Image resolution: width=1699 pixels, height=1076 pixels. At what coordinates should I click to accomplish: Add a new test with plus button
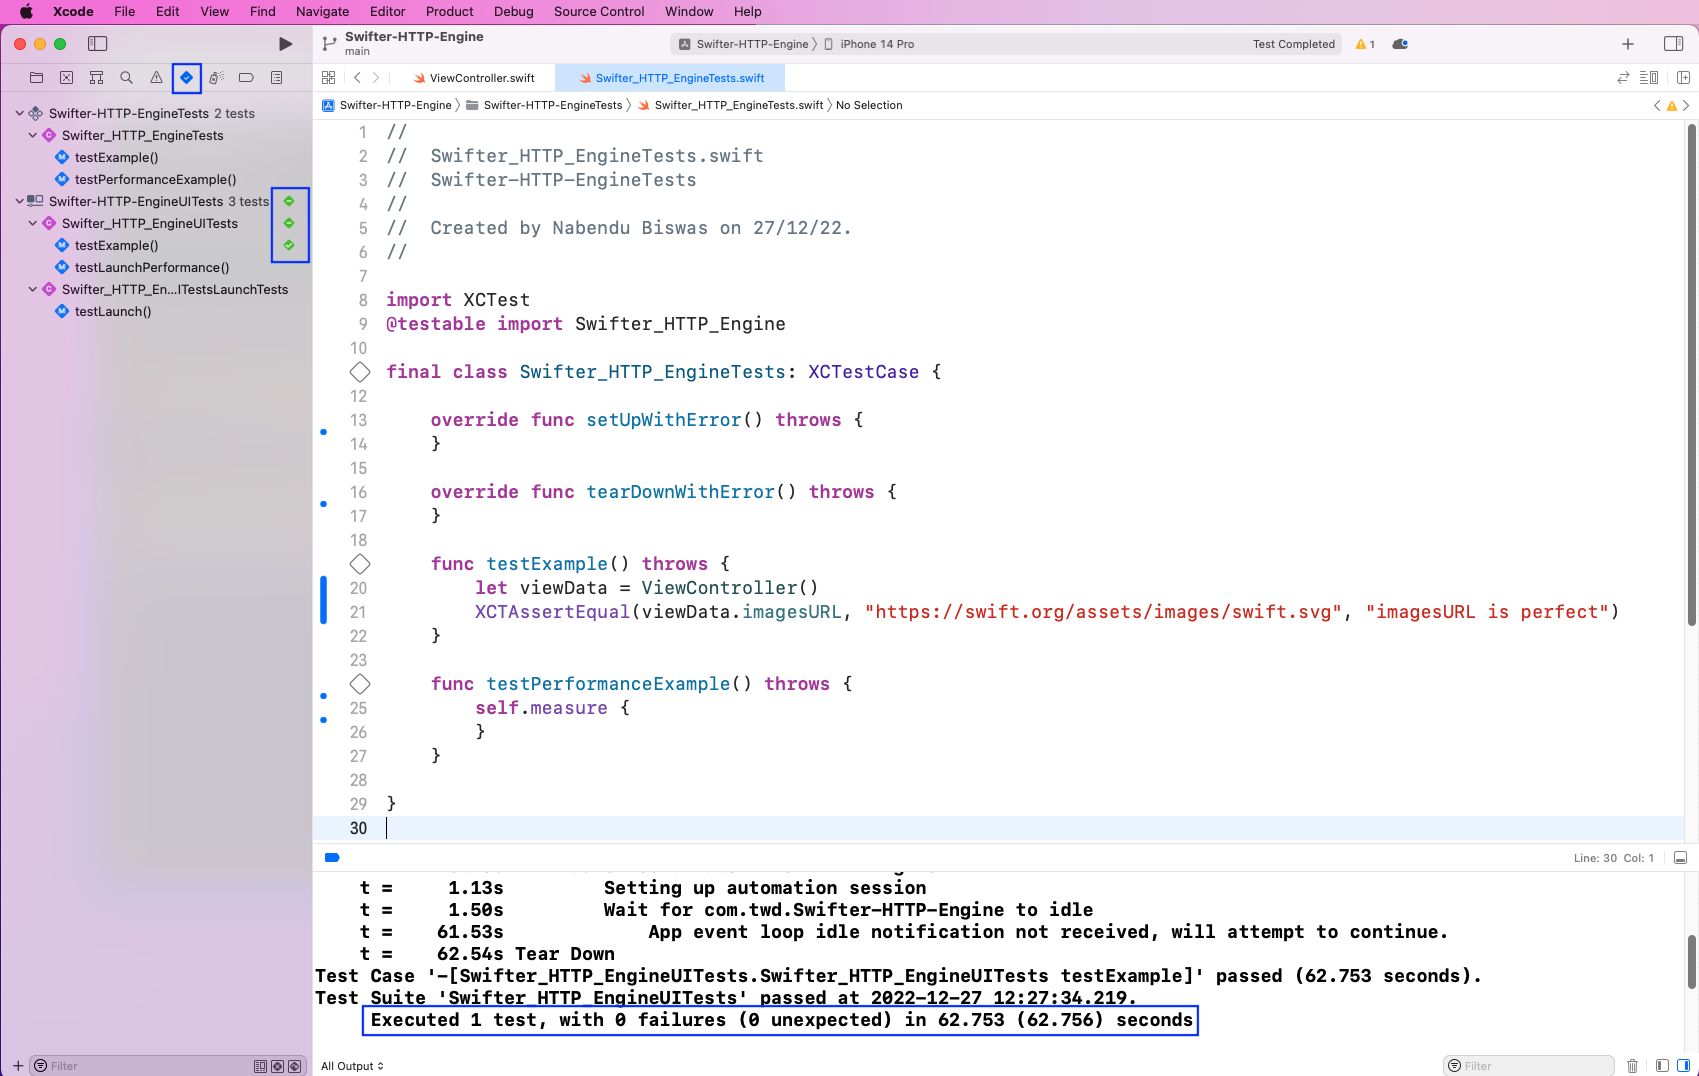[17, 1066]
